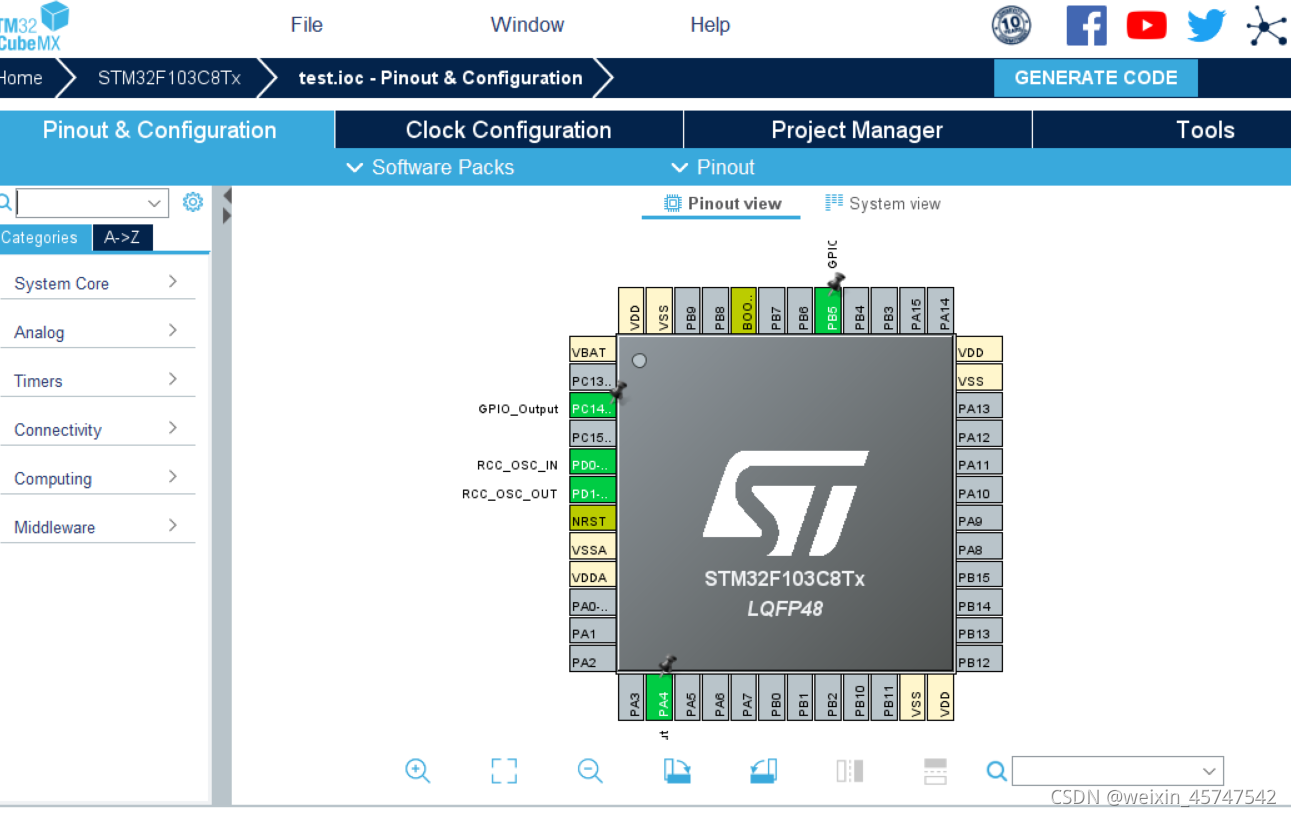This screenshot has height=817, width=1291.
Task: Collapse the left panel with upper arrow
Action: coord(227,195)
